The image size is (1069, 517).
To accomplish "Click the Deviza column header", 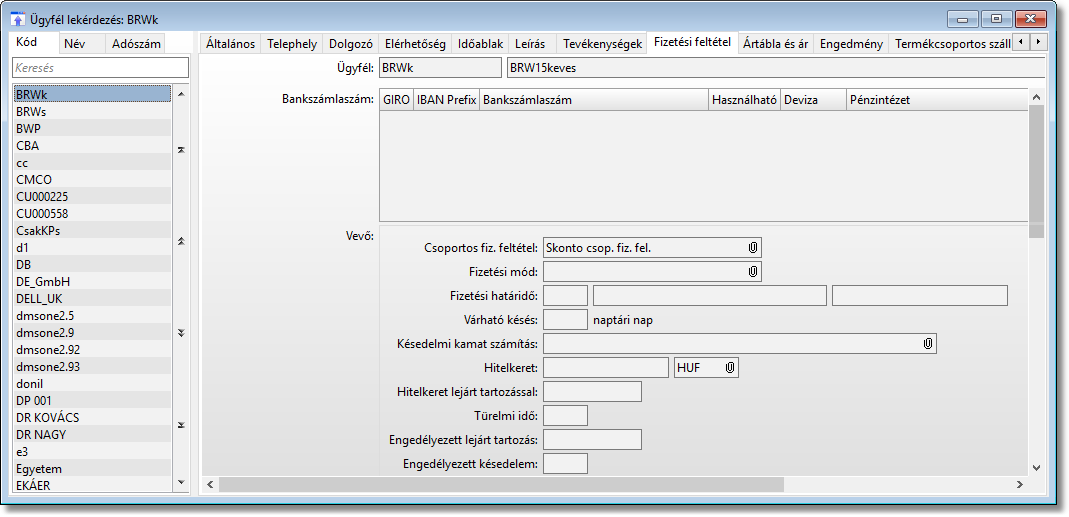I will click(x=813, y=100).
